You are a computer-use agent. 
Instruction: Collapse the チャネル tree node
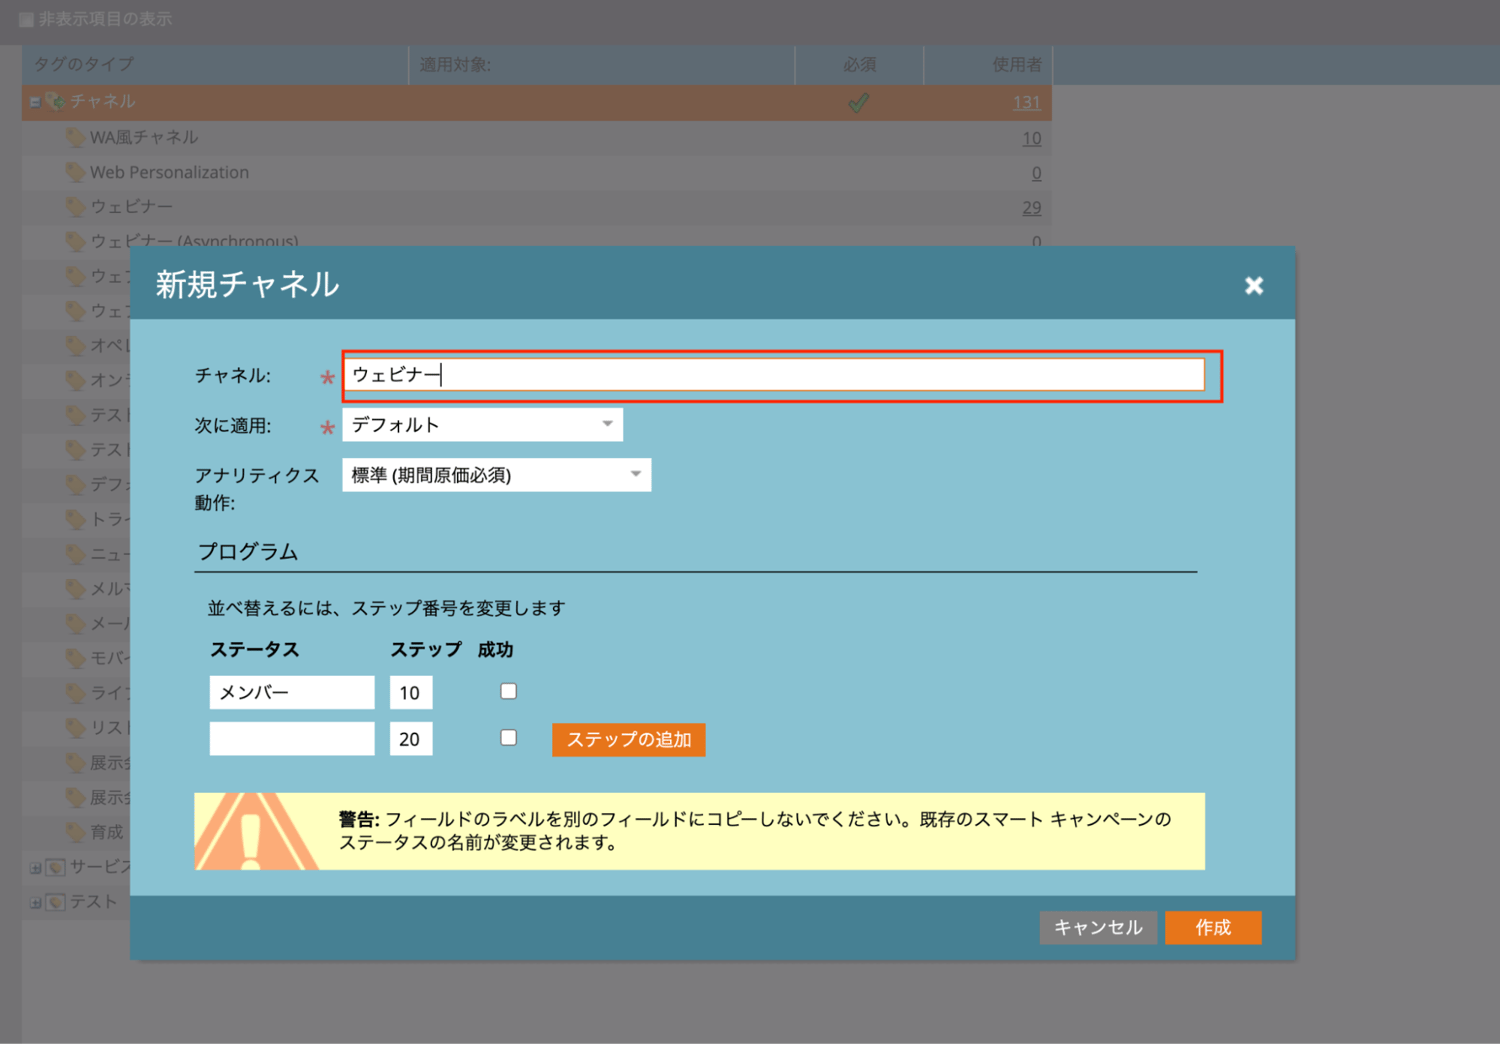[35, 102]
